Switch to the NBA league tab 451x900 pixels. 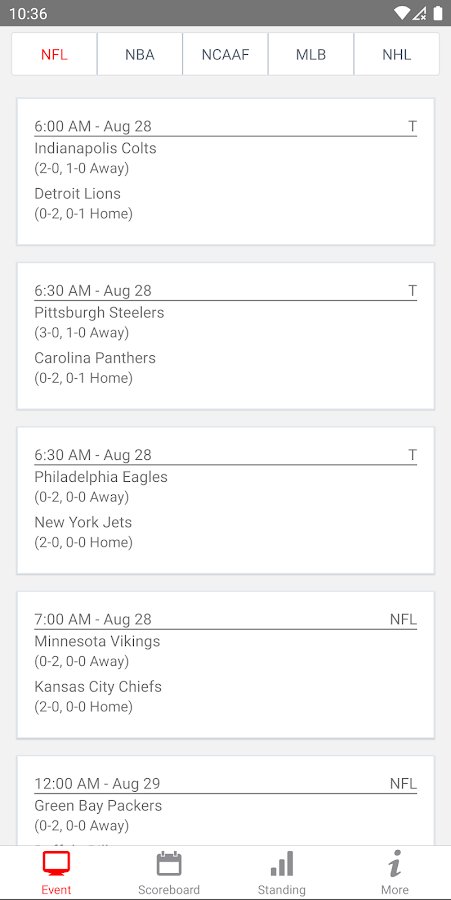[x=140, y=55]
